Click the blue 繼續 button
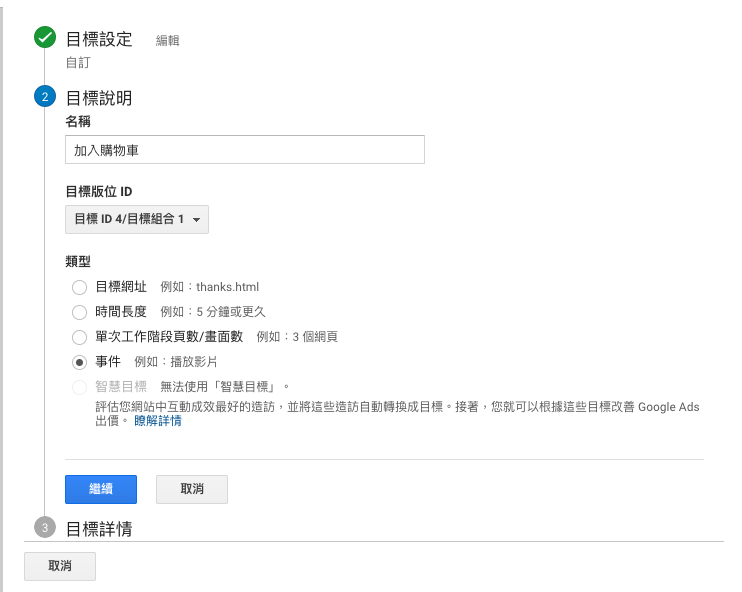742x592 pixels. click(x=101, y=489)
